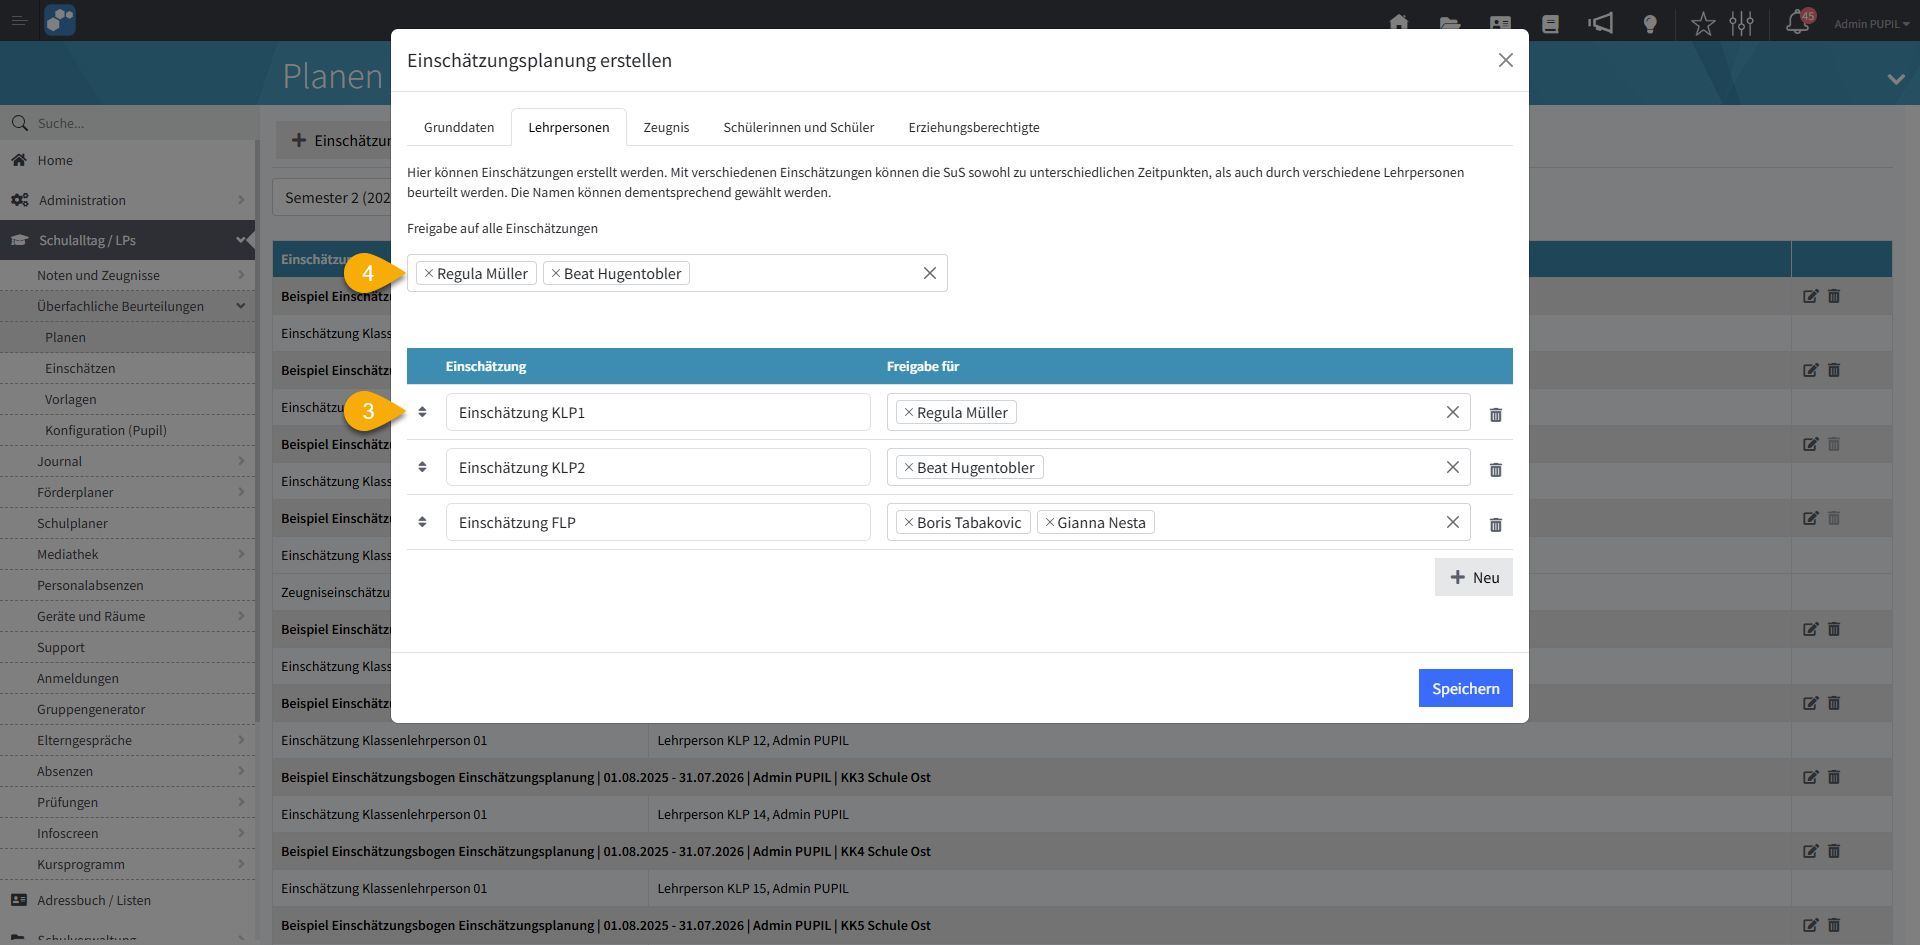Clear all teachers in KLP2 Freigabe field
Viewport: 1920px width, 945px height.
coord(1453,467)
